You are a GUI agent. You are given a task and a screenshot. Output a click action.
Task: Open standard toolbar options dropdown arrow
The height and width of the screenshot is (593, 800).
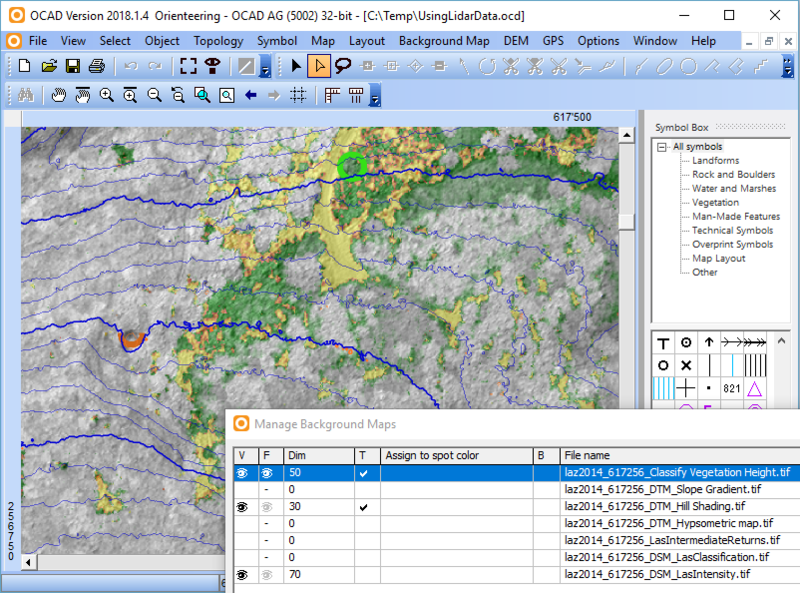click(x=265, y=66)
